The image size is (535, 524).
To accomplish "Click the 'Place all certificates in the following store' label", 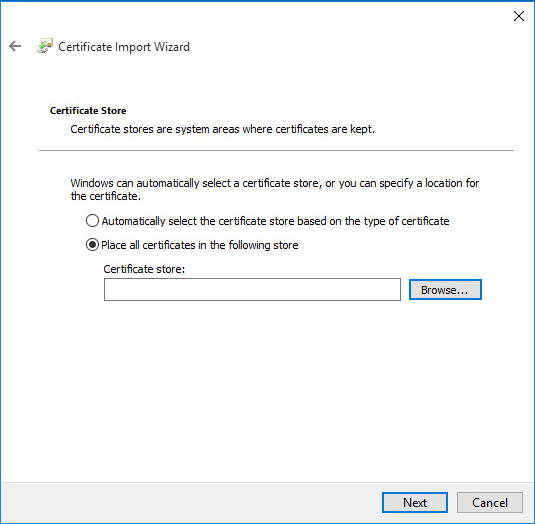I will point(200,245).
